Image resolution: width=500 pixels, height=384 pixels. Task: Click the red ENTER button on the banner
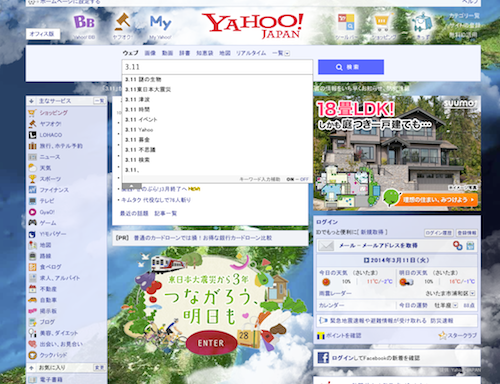point(211,343)
